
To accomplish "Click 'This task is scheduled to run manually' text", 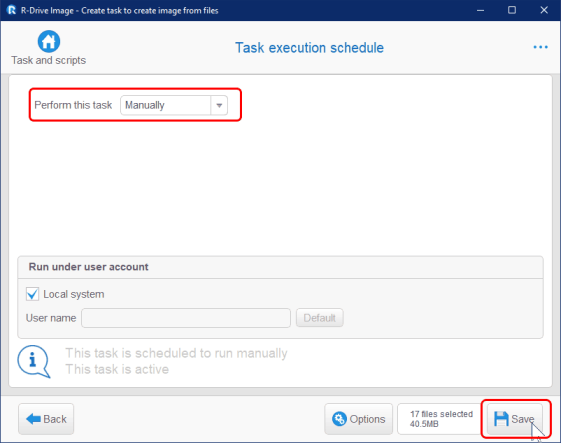I will coord(176,353).
